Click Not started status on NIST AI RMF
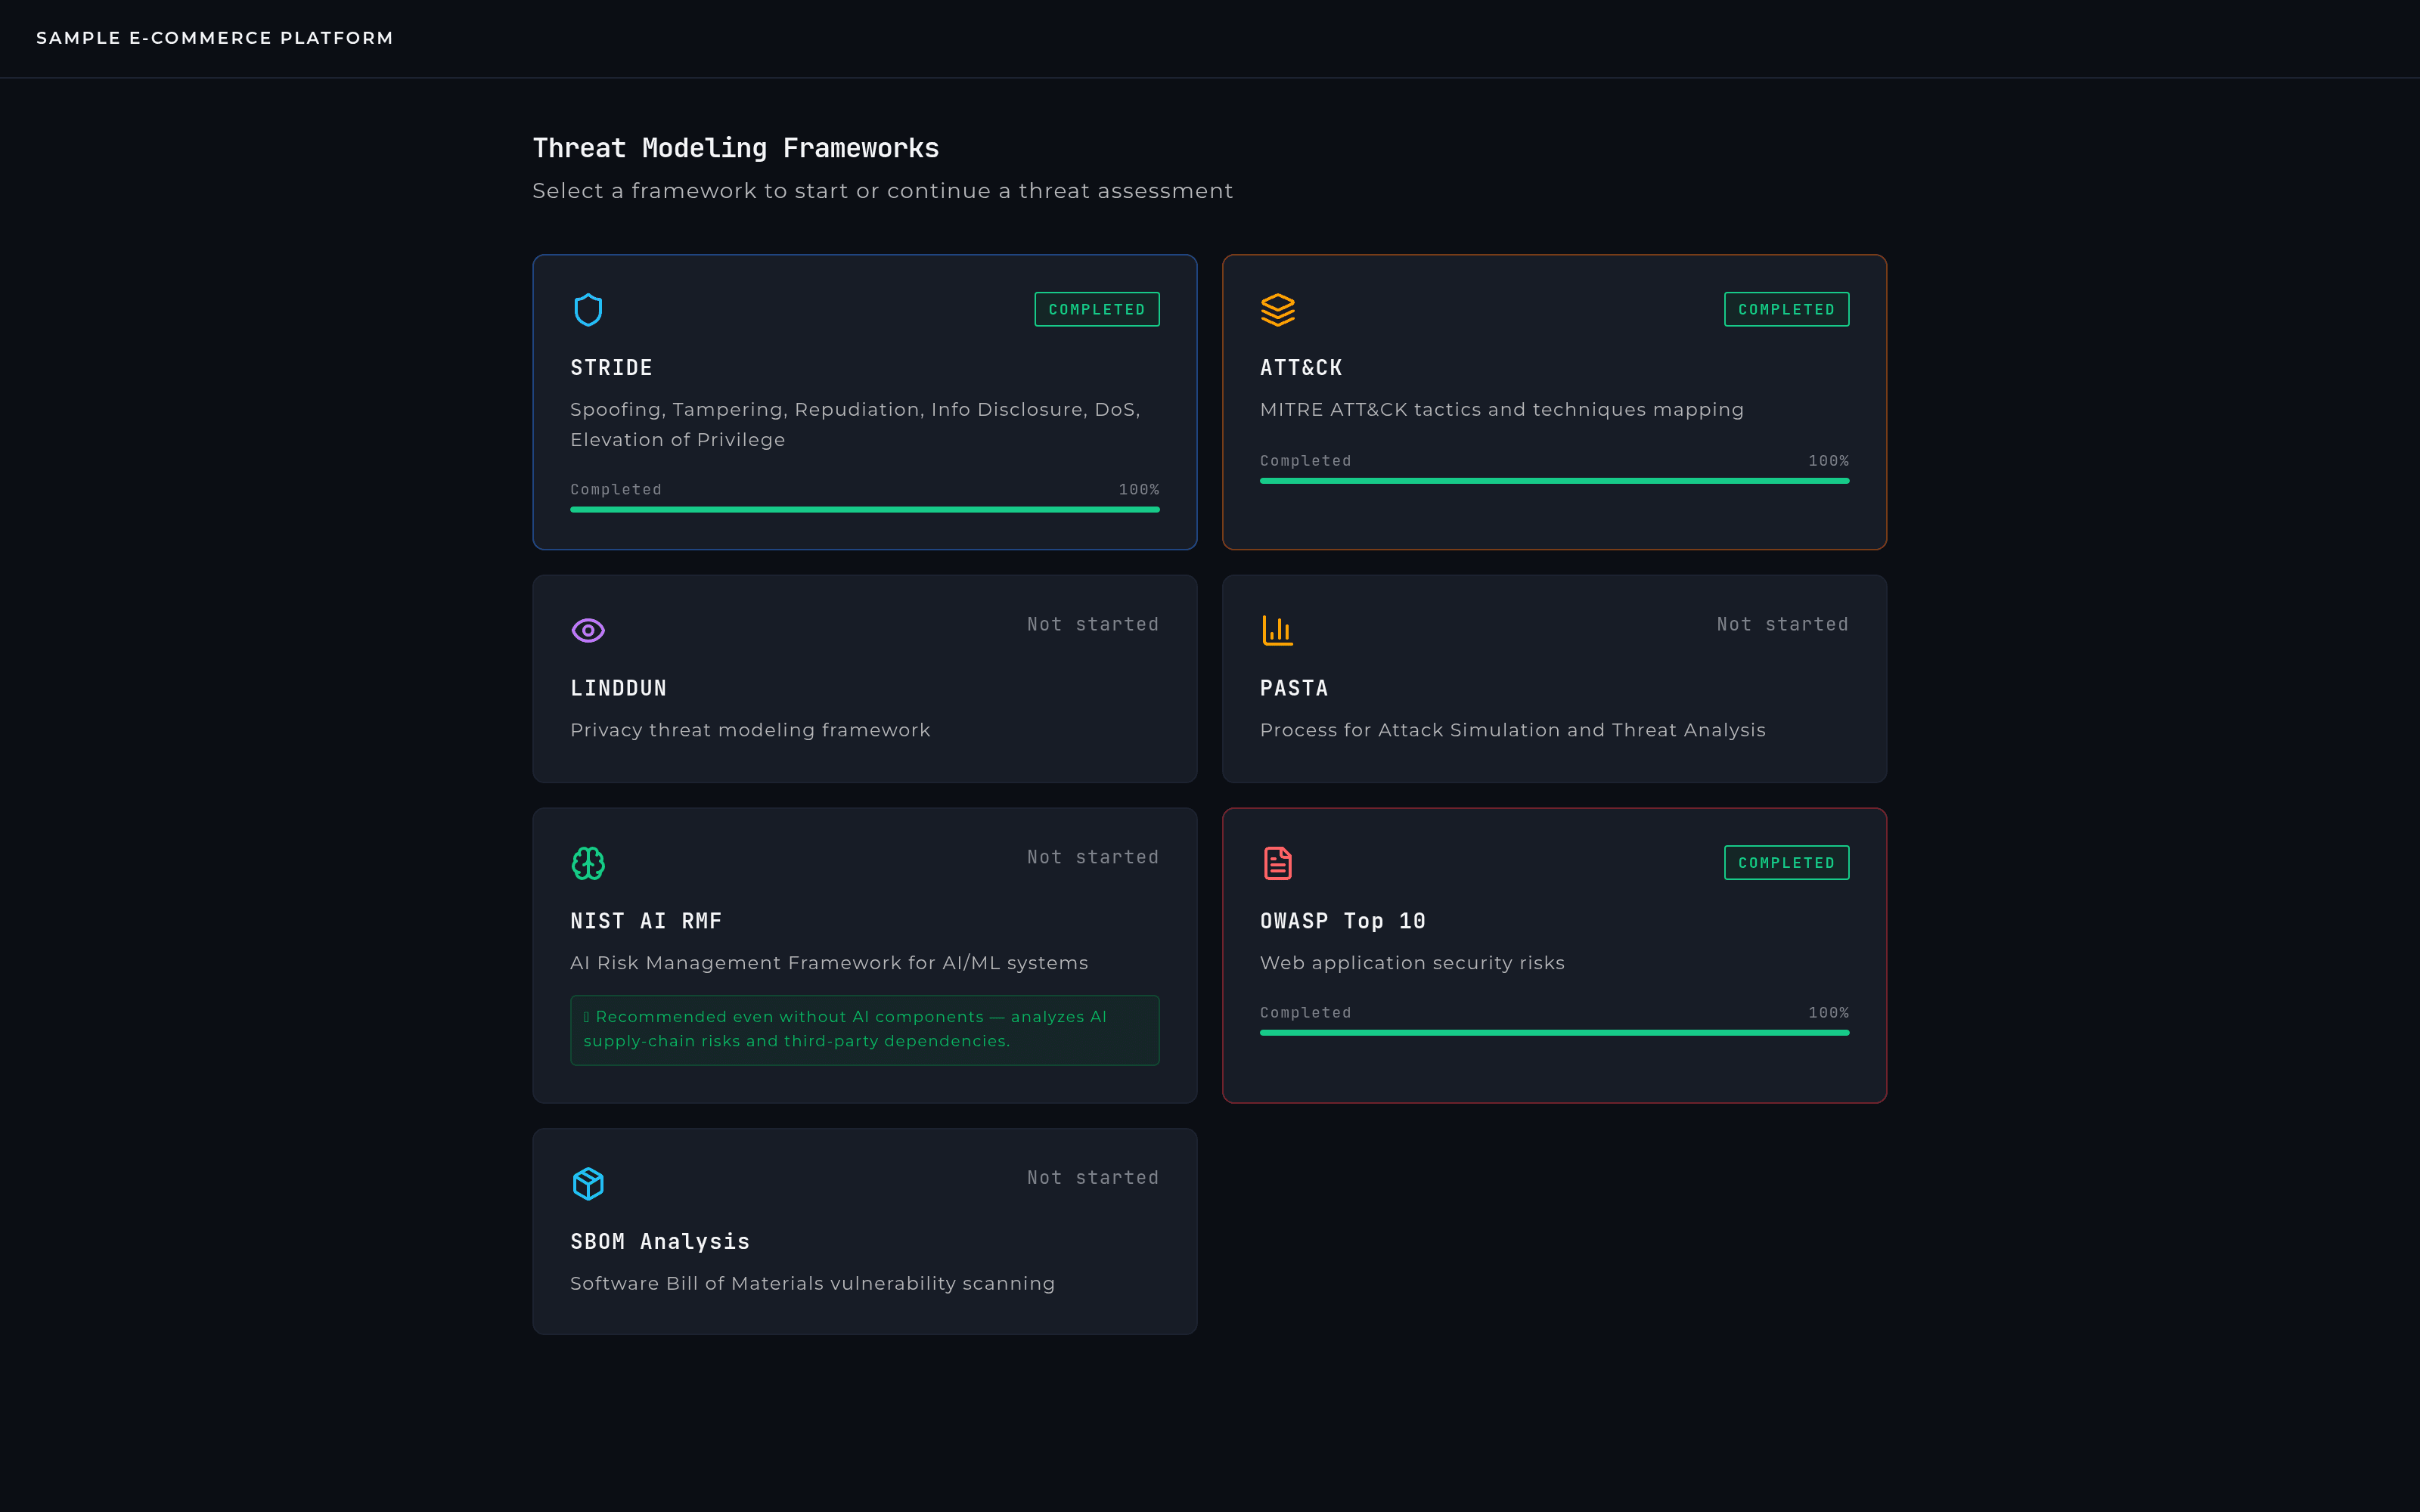2420x1512 pixels. click(x=1093, y=857)
